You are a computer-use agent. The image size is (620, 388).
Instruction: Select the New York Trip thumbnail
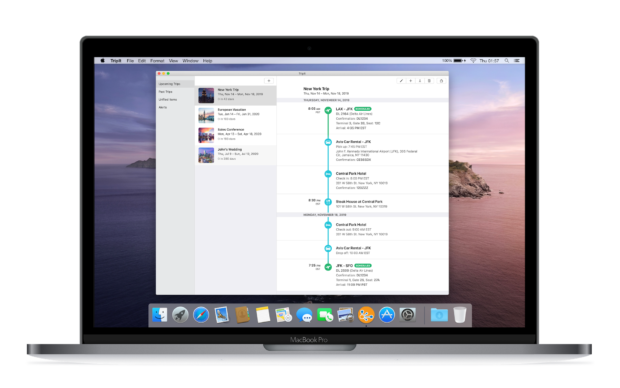click(206, 95)
